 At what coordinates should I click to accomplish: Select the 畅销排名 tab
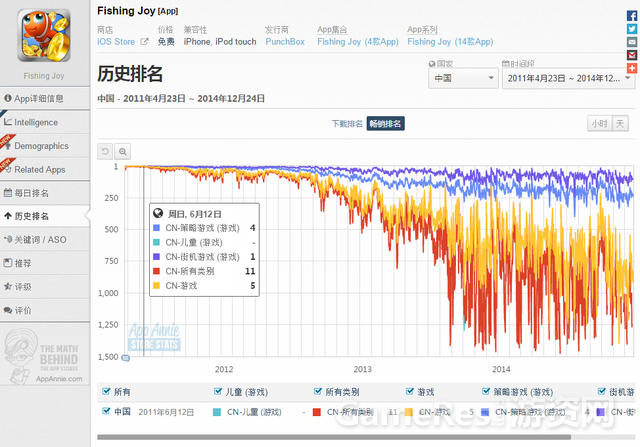[385, 124]
